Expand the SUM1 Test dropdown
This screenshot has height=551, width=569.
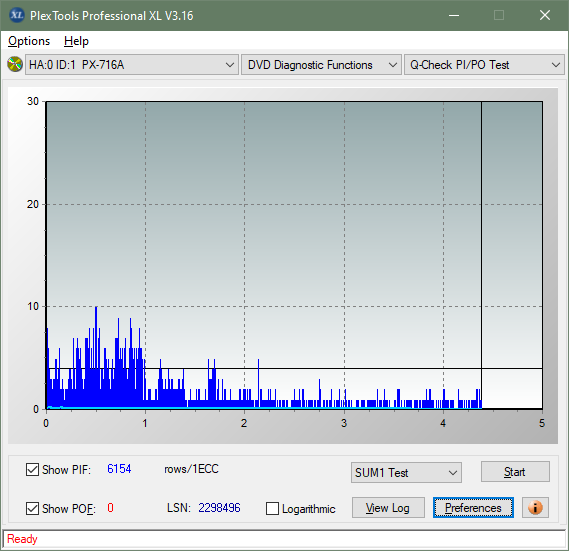click(406, 472)
